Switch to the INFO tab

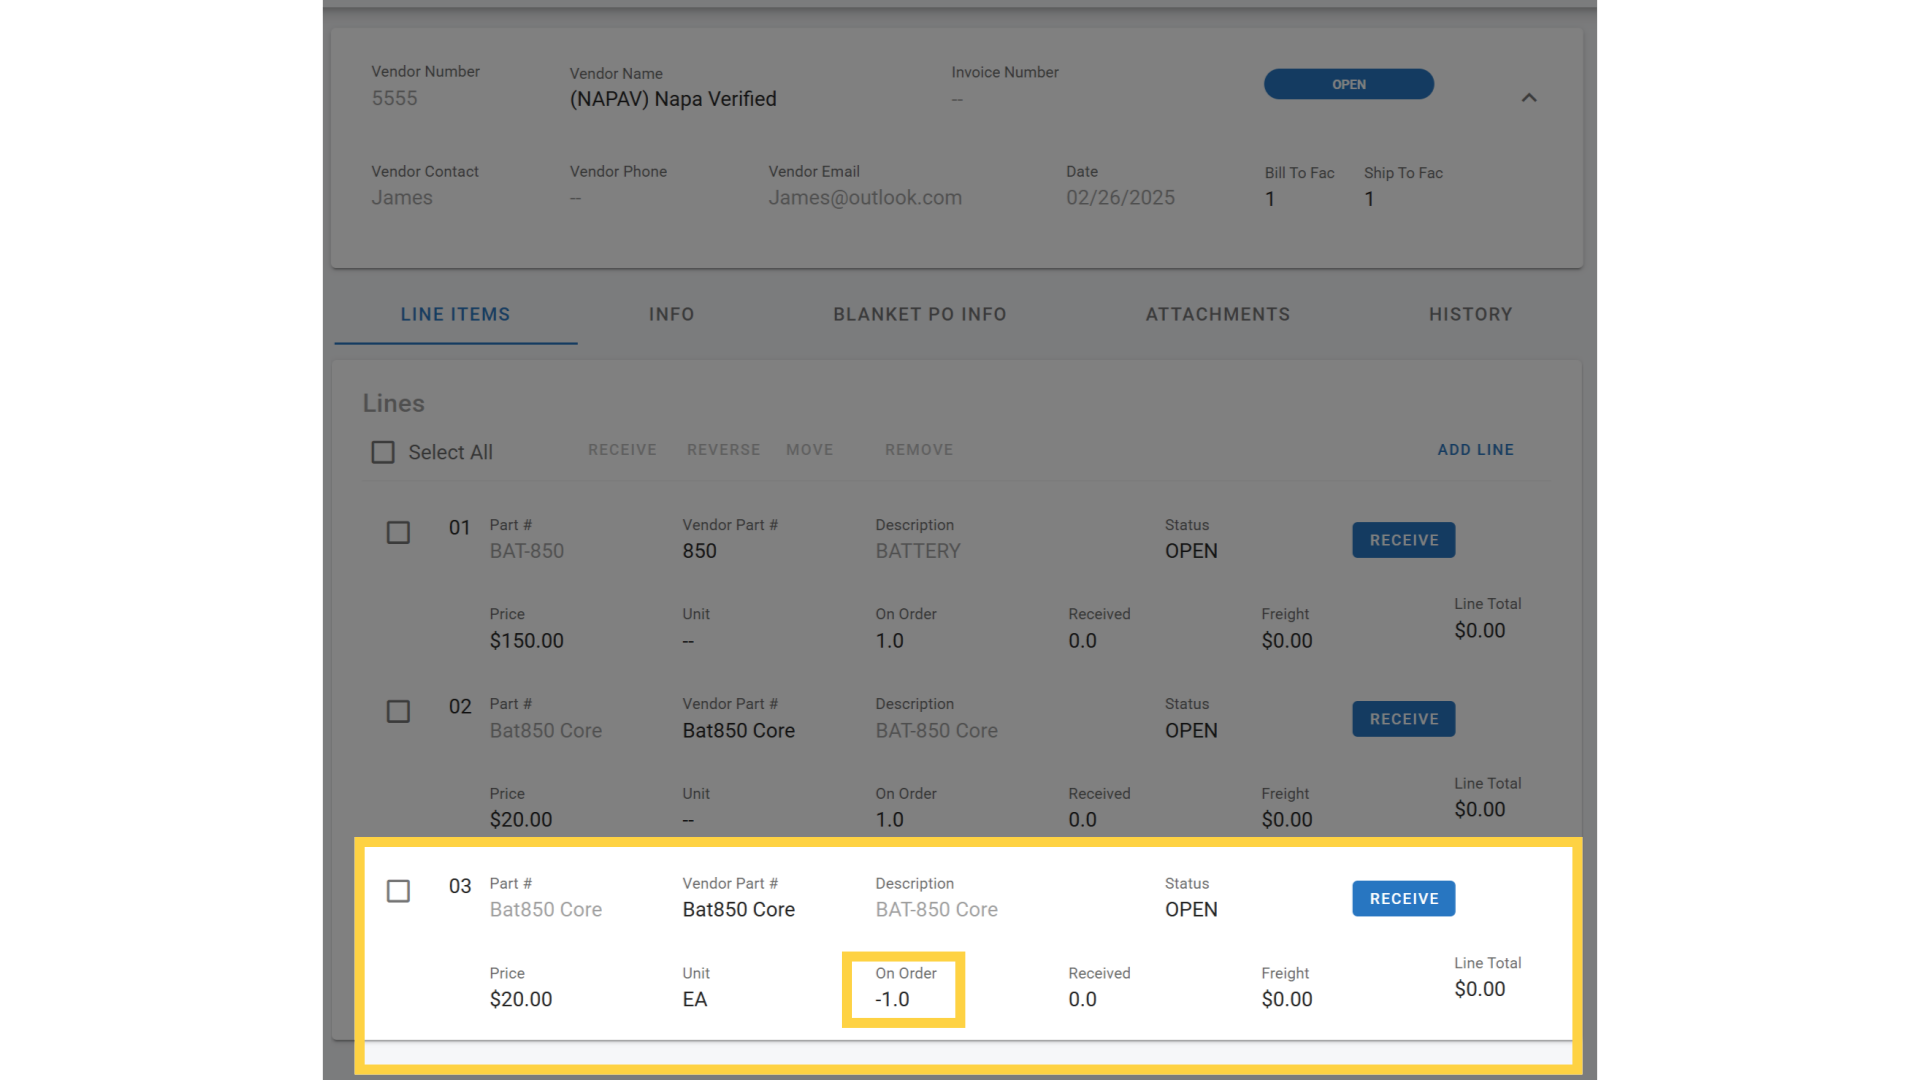tap(671, 314)
